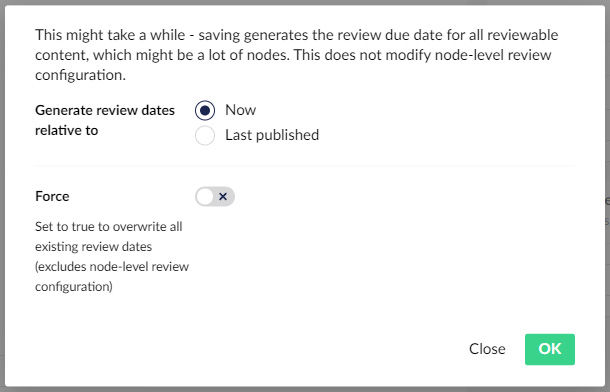Click the filled dot in the Now radio
This screenshot has height=392, width=610.
205,110
